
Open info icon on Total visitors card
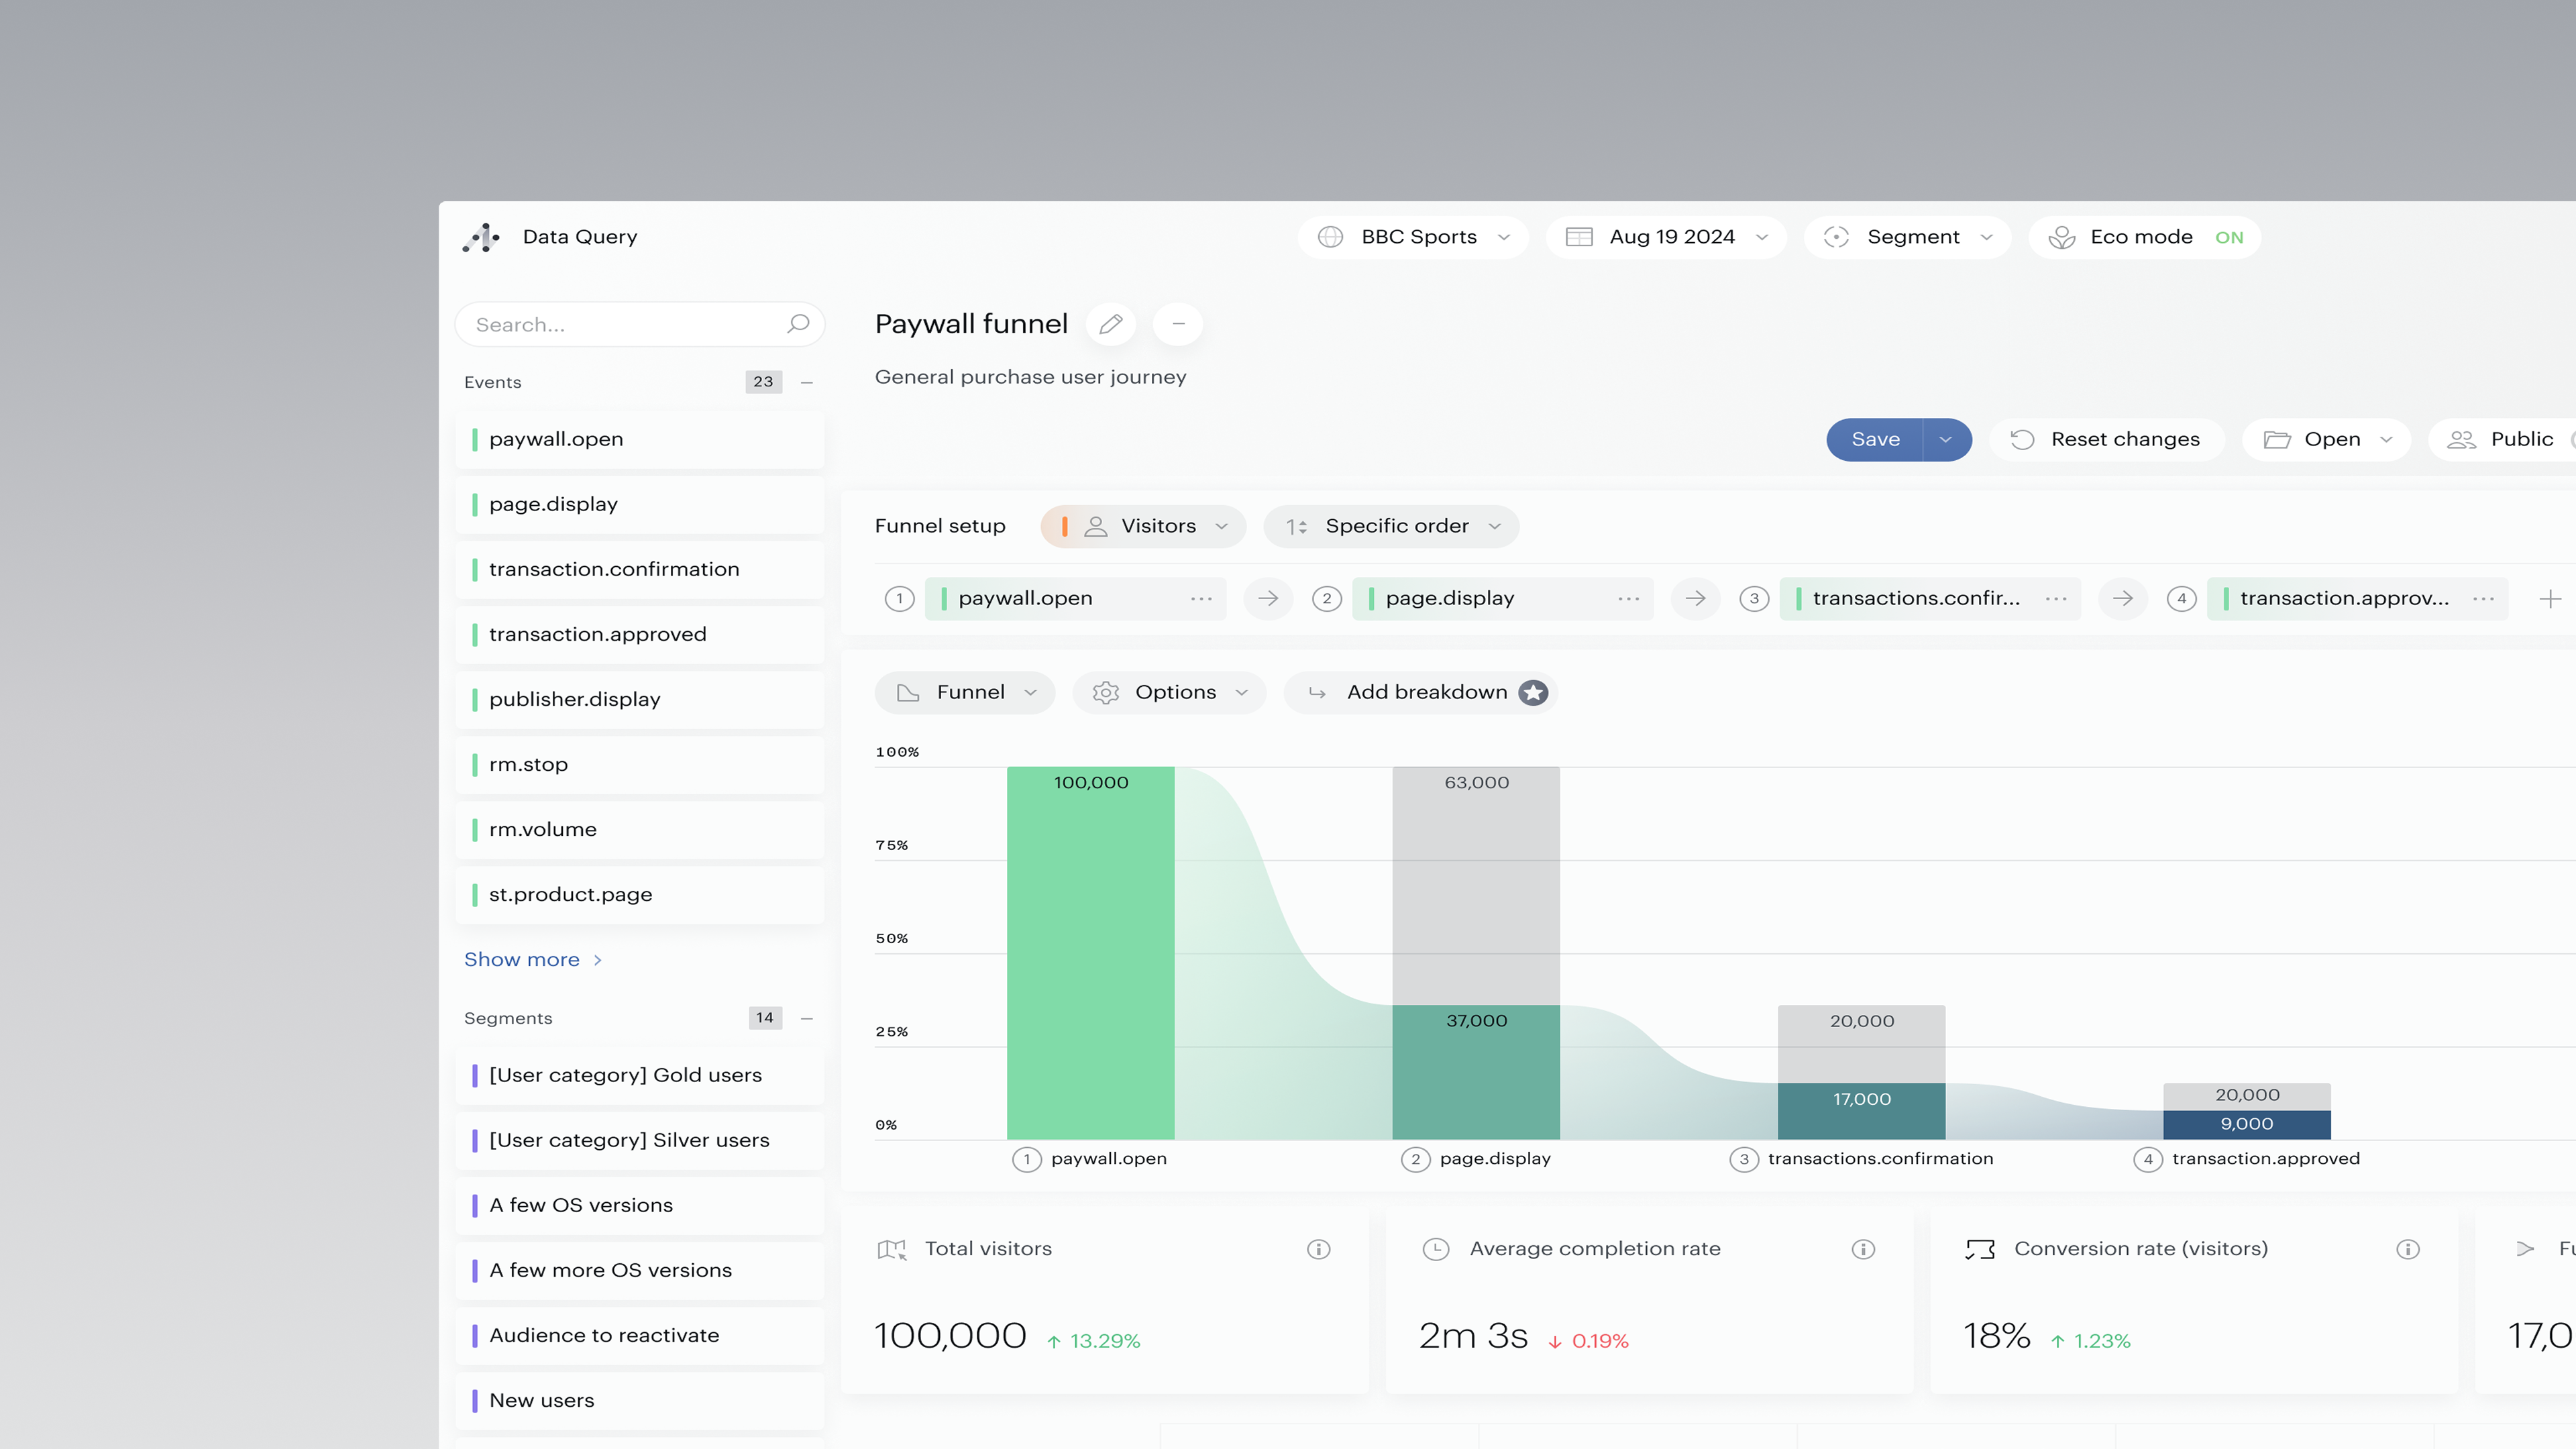click(x=1318, y=1249)
